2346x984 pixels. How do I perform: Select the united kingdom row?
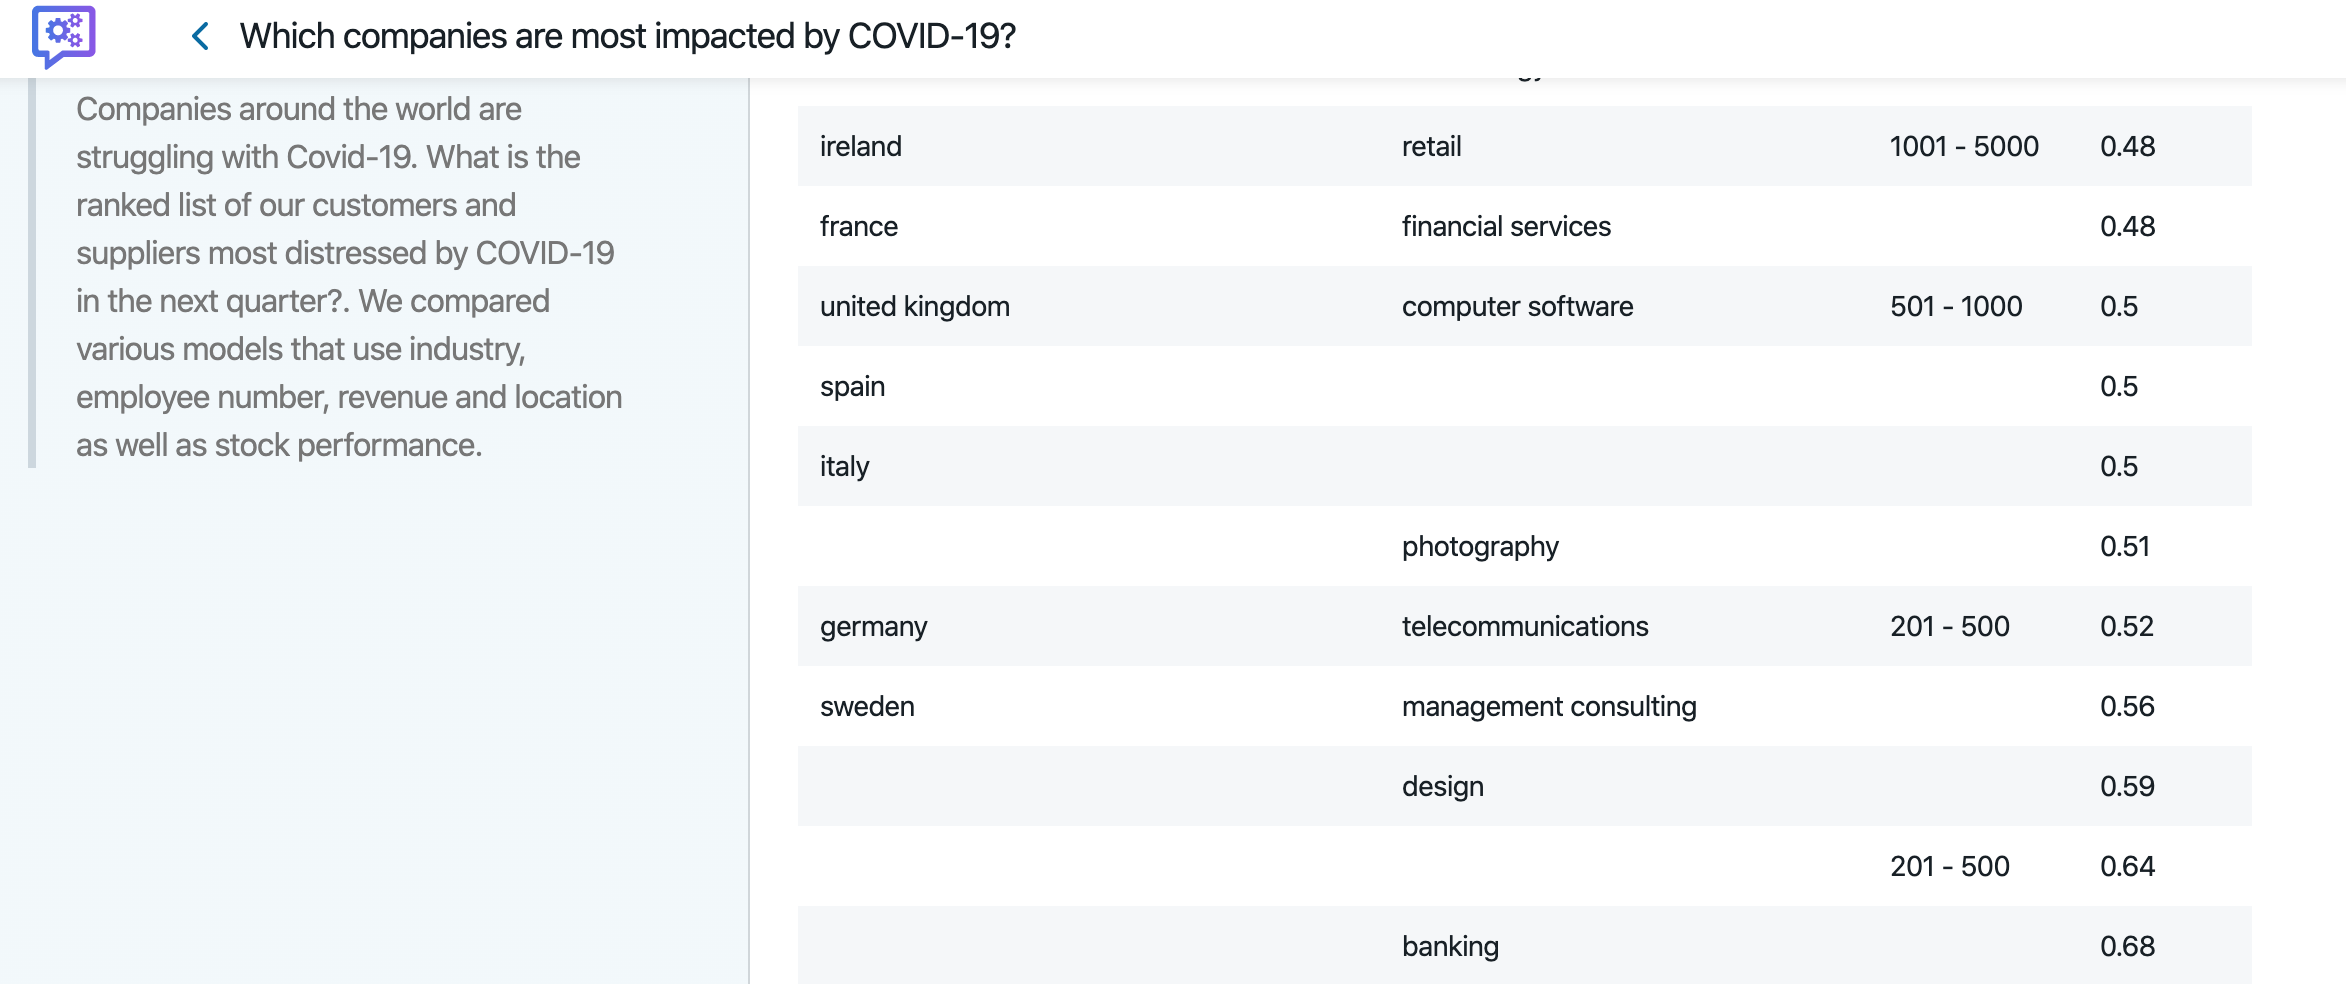(x=1524, y=306)
